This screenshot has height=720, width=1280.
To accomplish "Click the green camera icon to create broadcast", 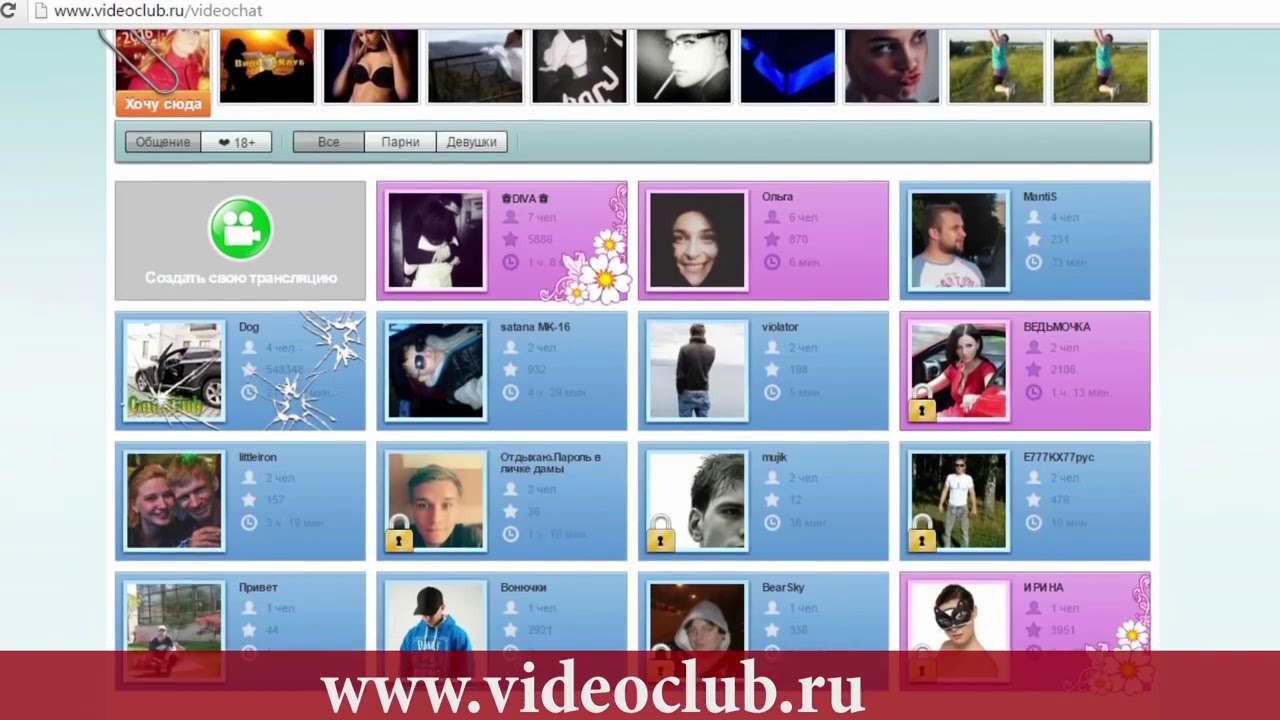I will point(240,229).
